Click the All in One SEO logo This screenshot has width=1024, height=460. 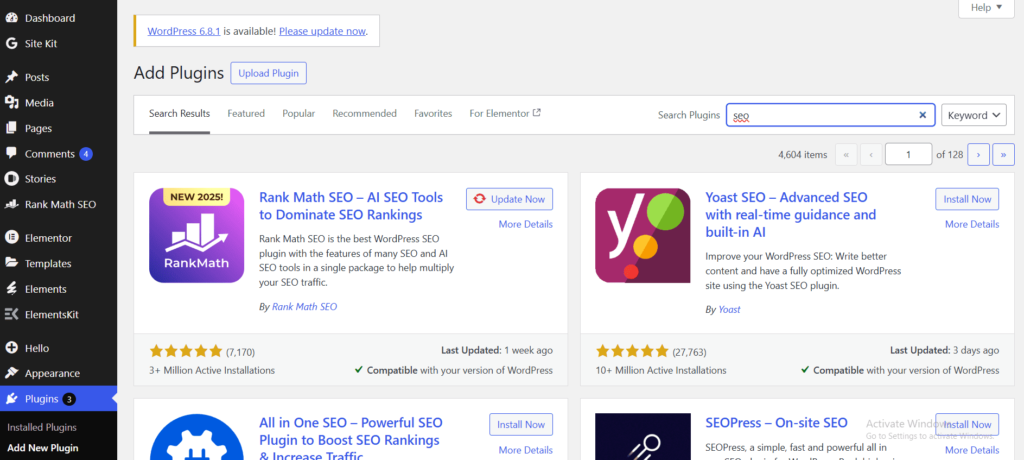(x=197, y=436)
